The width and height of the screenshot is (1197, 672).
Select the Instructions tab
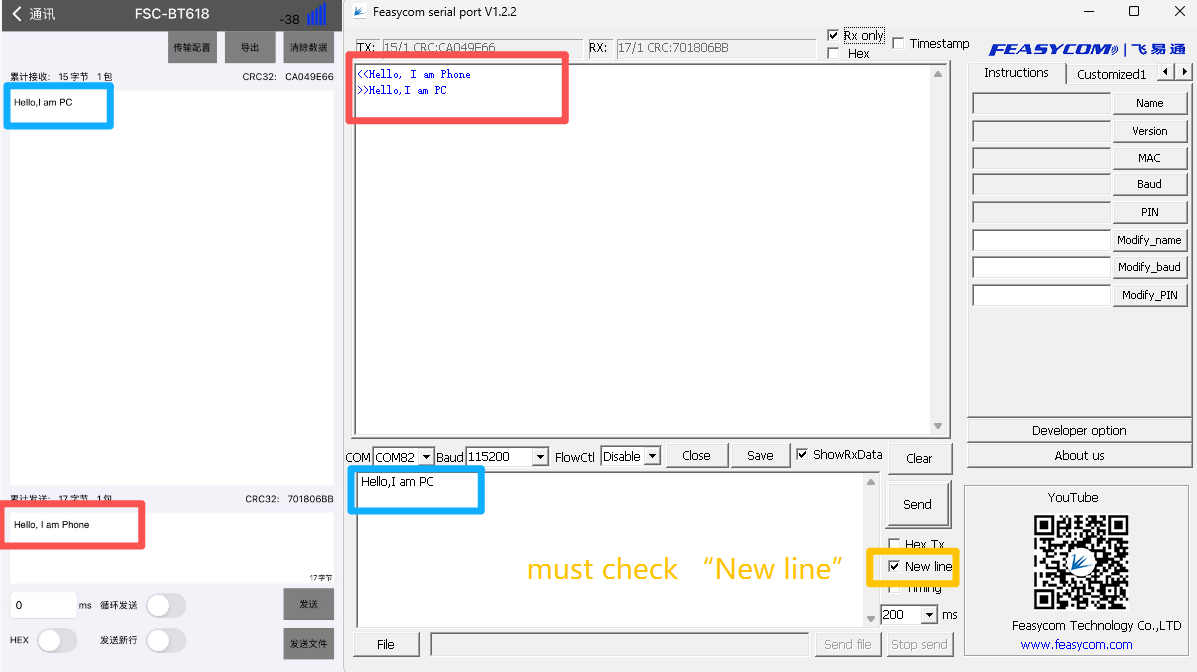(x=1016, y=73)
